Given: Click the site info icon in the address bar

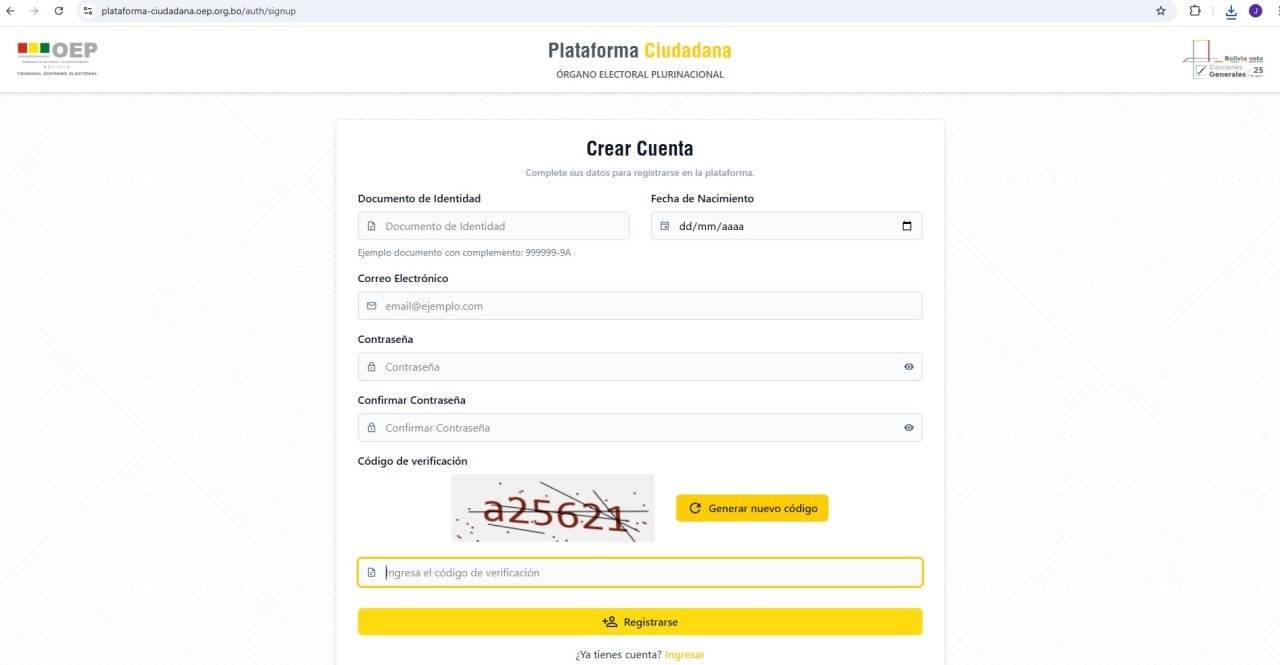Looking at the screenshot, I should (88, 11).
